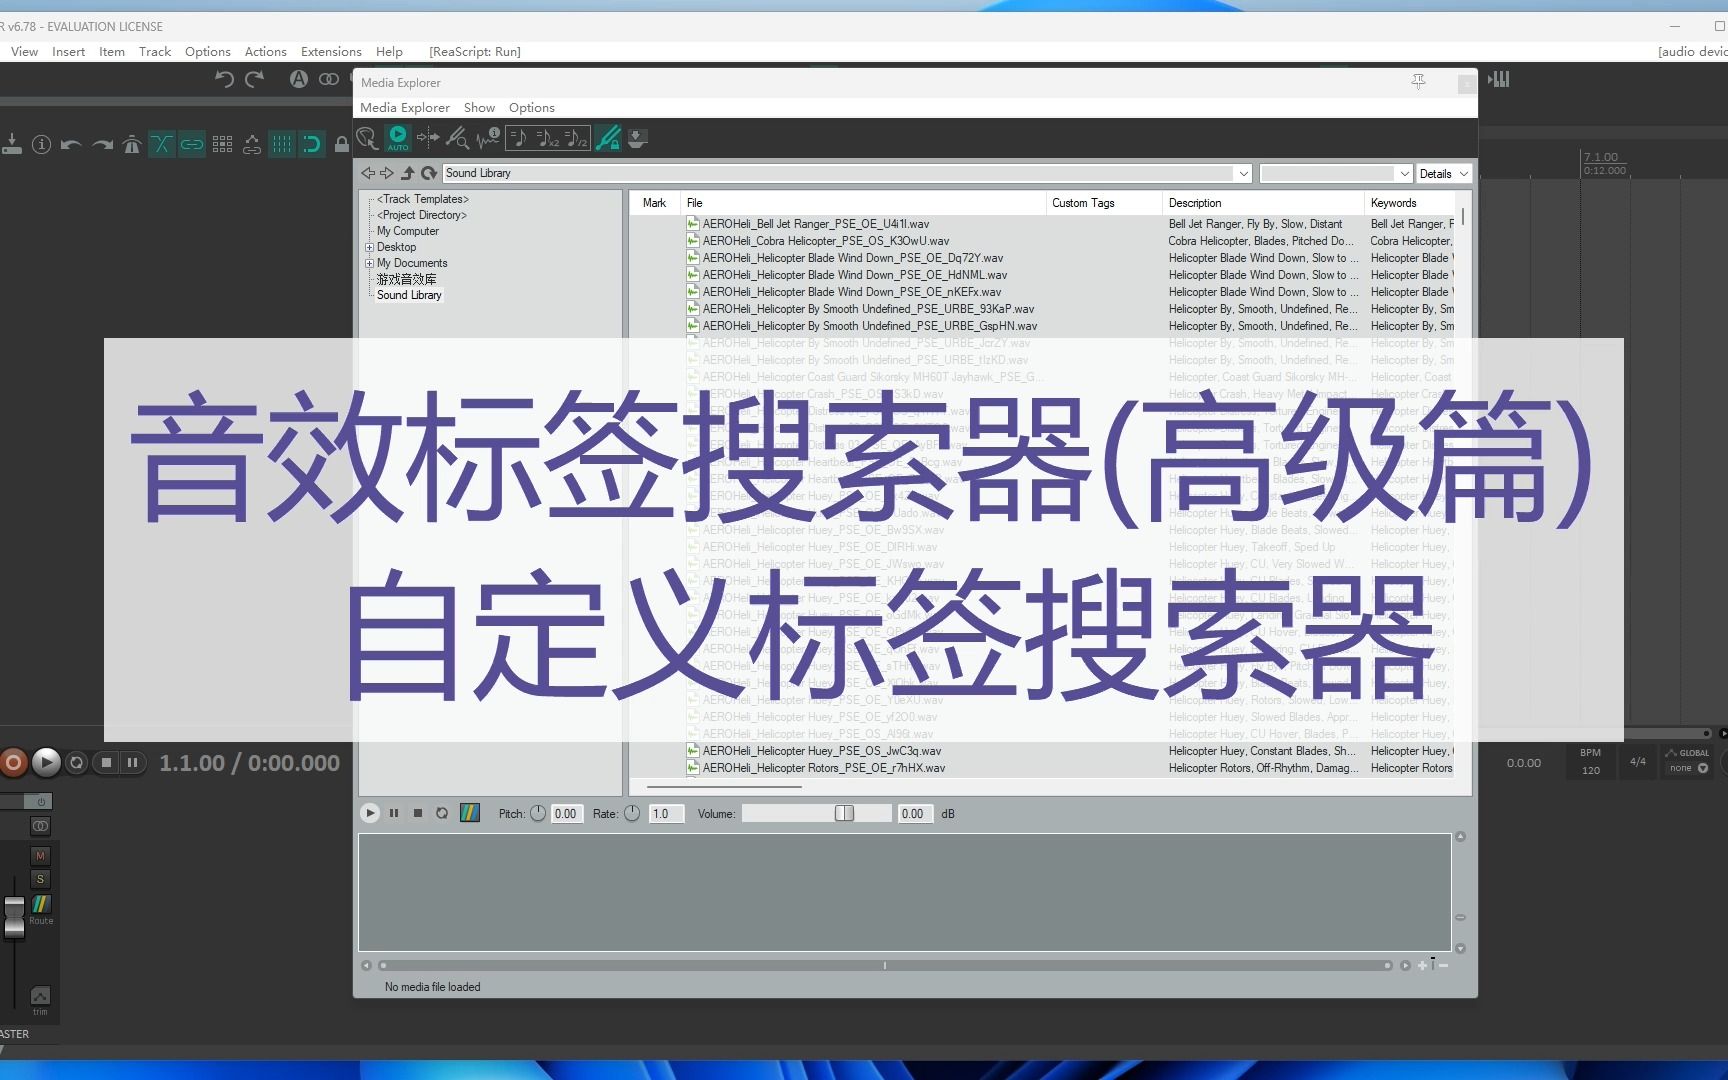Click the waveform info icon in Media Explorer toolbar
This screenshot has width=1728, height=1080.
[488, 138]
